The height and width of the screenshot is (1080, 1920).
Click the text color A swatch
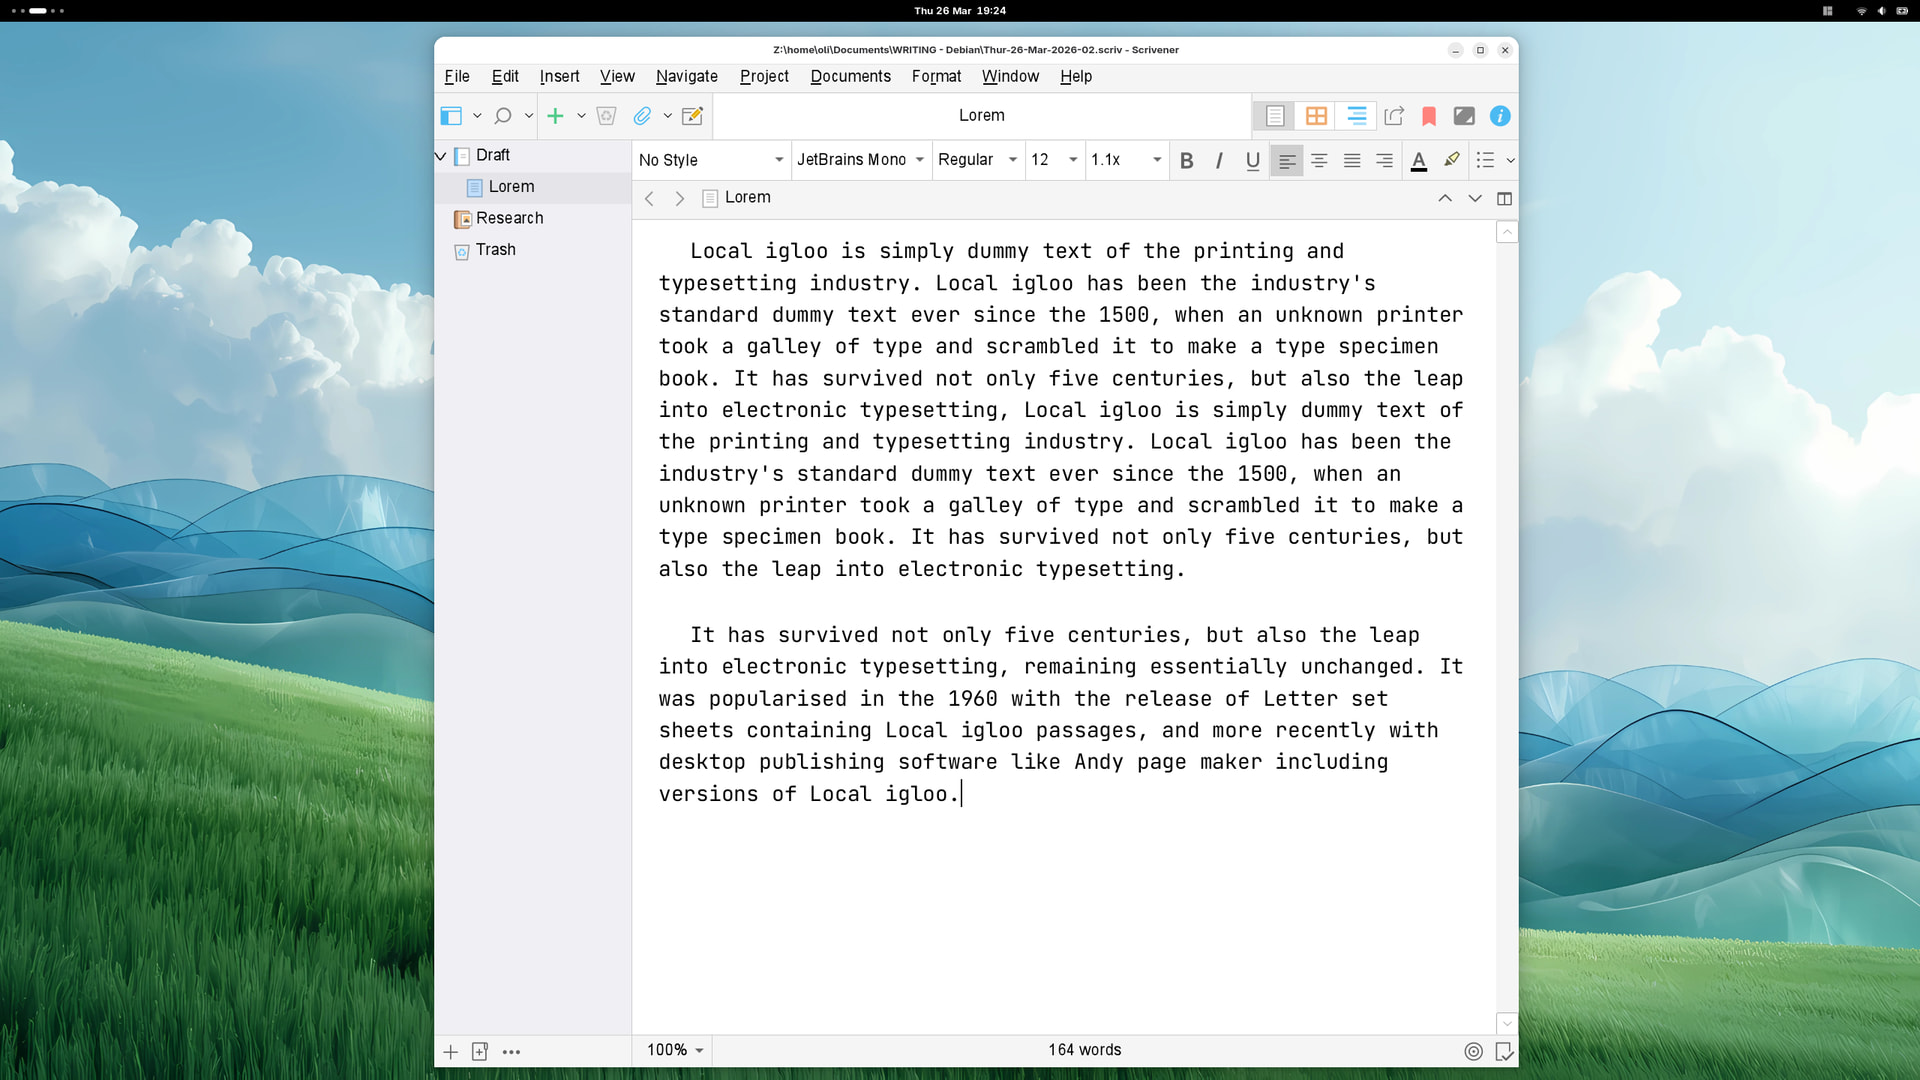point(1418,160)
